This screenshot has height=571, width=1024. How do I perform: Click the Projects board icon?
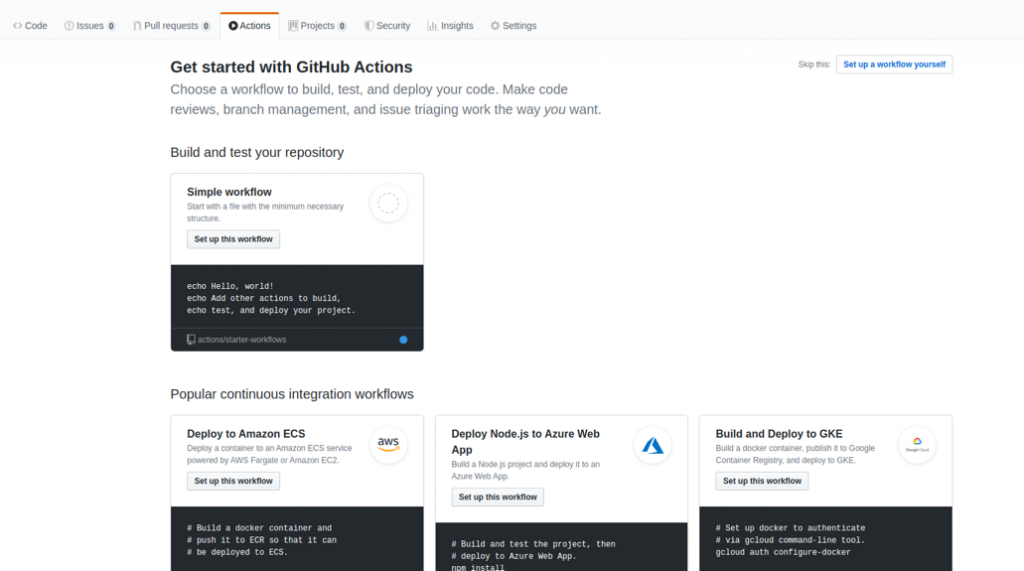[x=293, y=25]
